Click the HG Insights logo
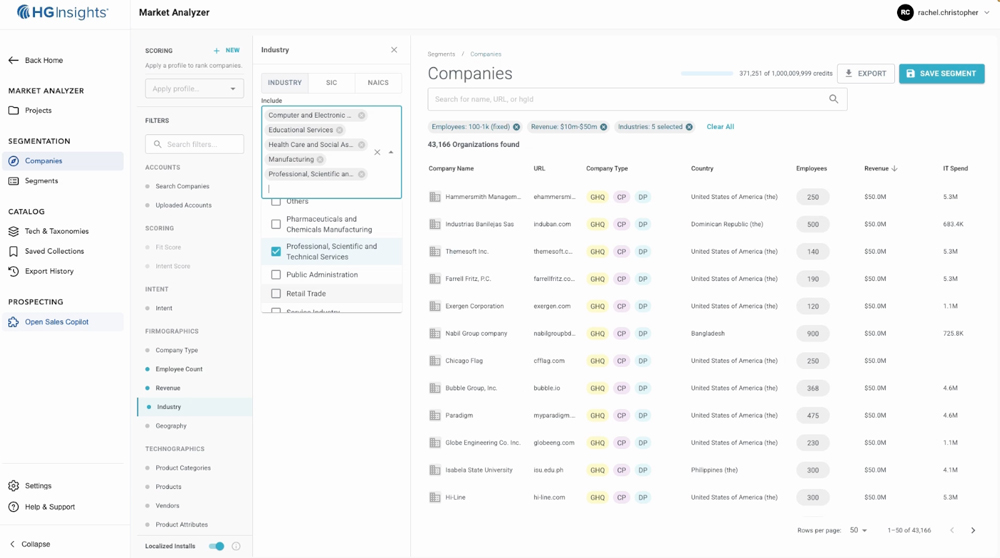This screenshot has width=1000, height=558. [62, 12]
